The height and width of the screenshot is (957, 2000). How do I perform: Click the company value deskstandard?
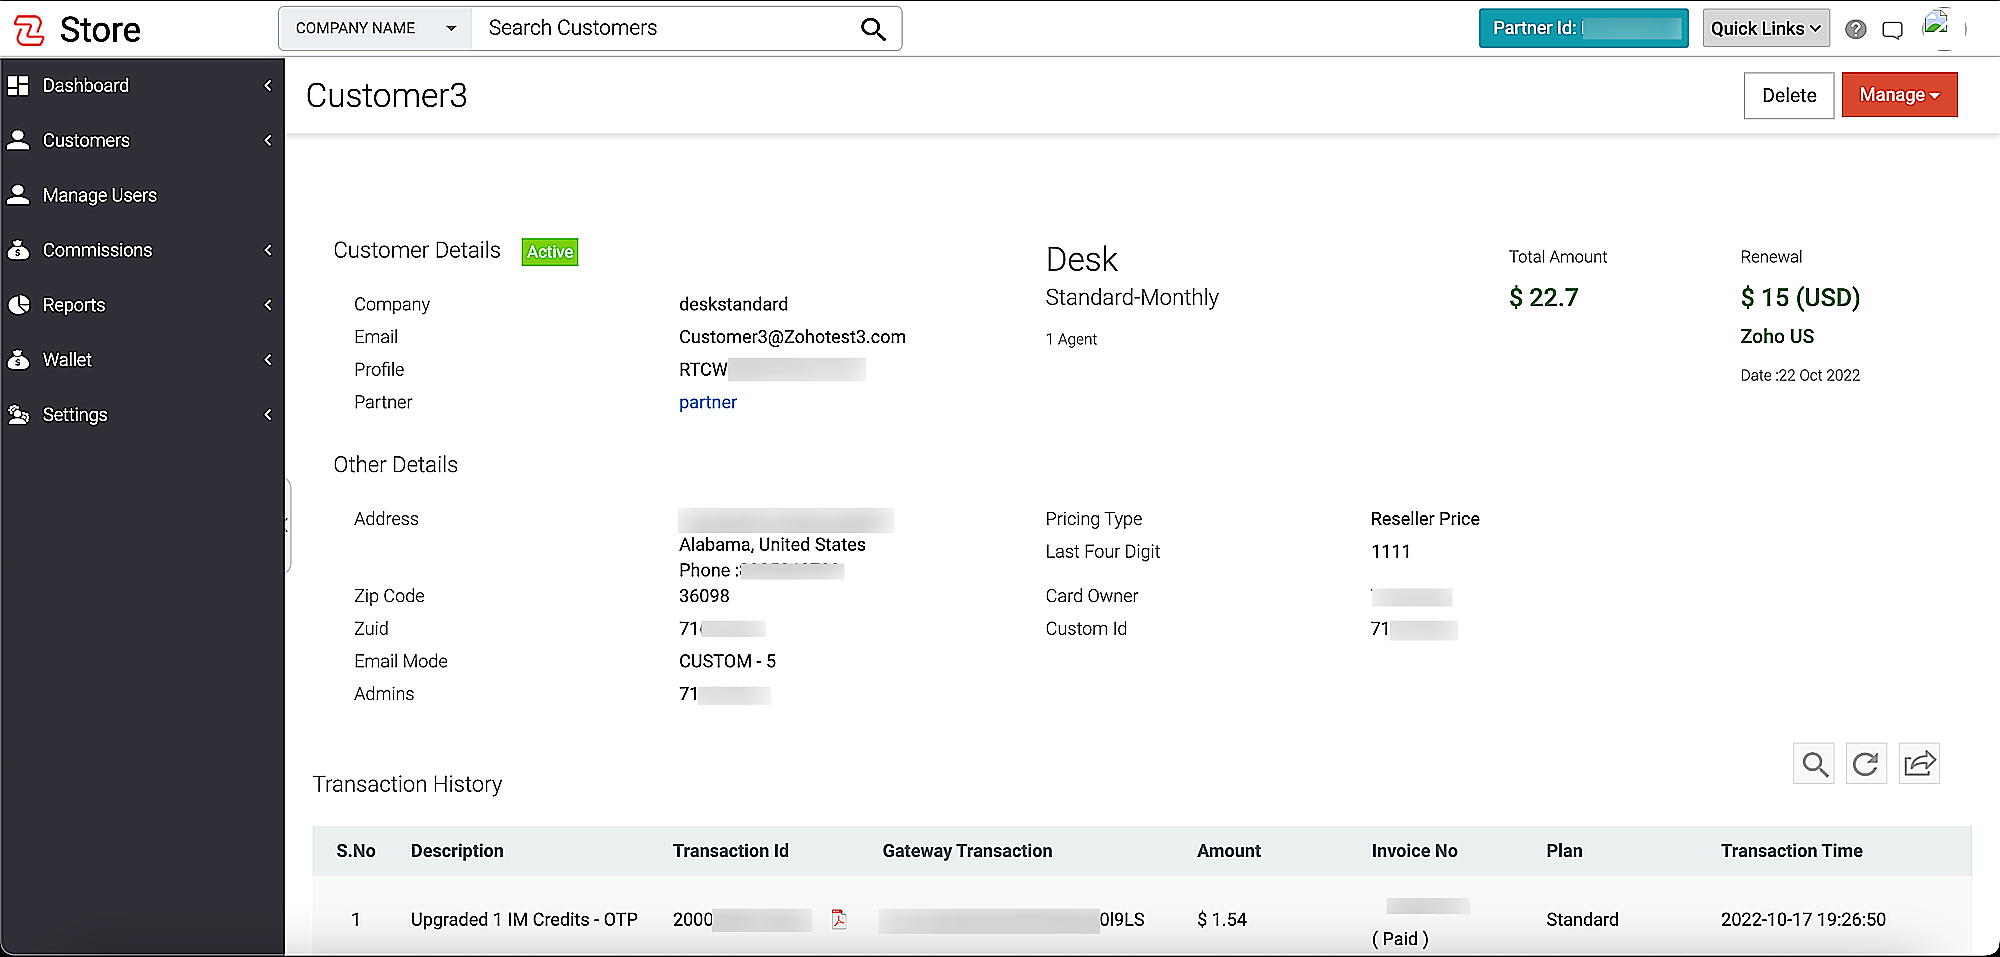[x=733, y=304]
